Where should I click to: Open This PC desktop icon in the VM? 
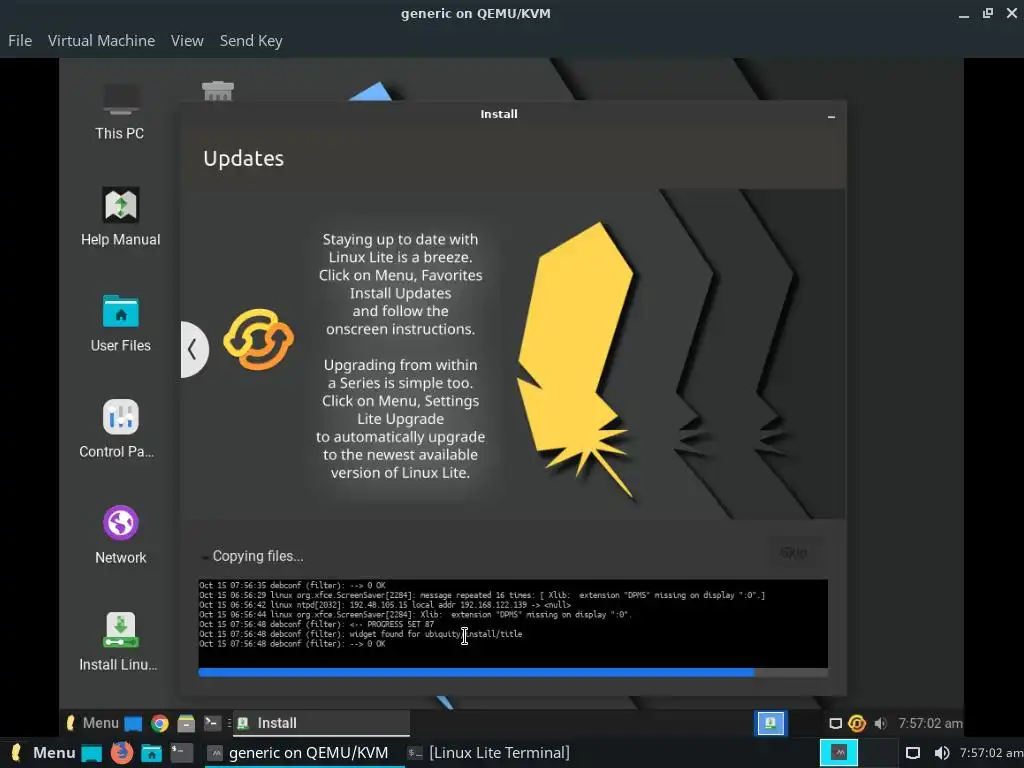tap(120, 112)
